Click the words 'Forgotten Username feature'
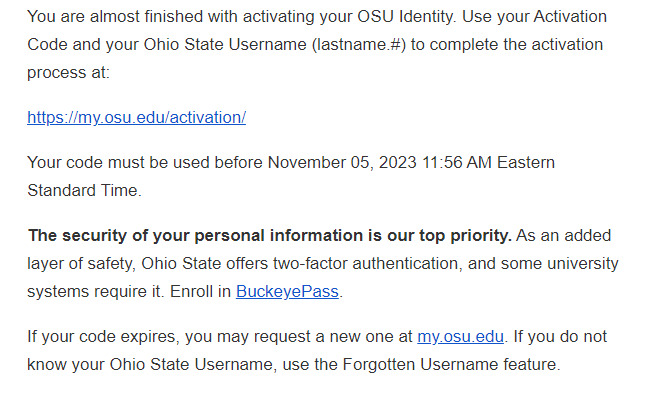This screenshot has width=651, height=395. (x=451, y=365)
